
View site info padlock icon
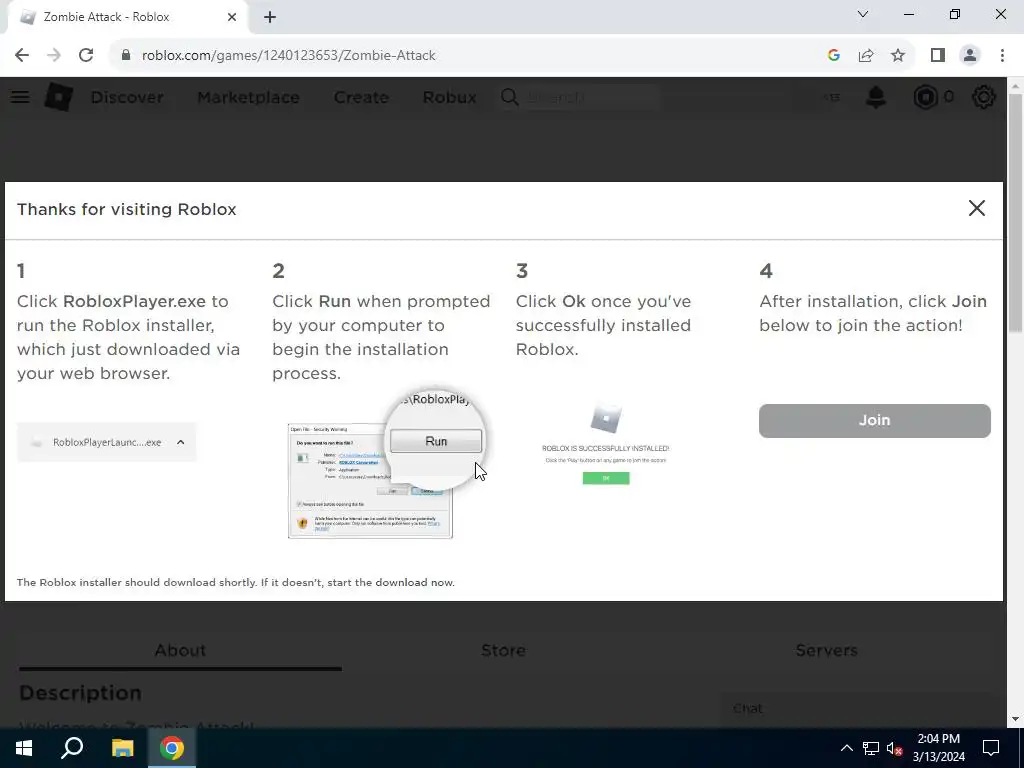coord(126,56)
